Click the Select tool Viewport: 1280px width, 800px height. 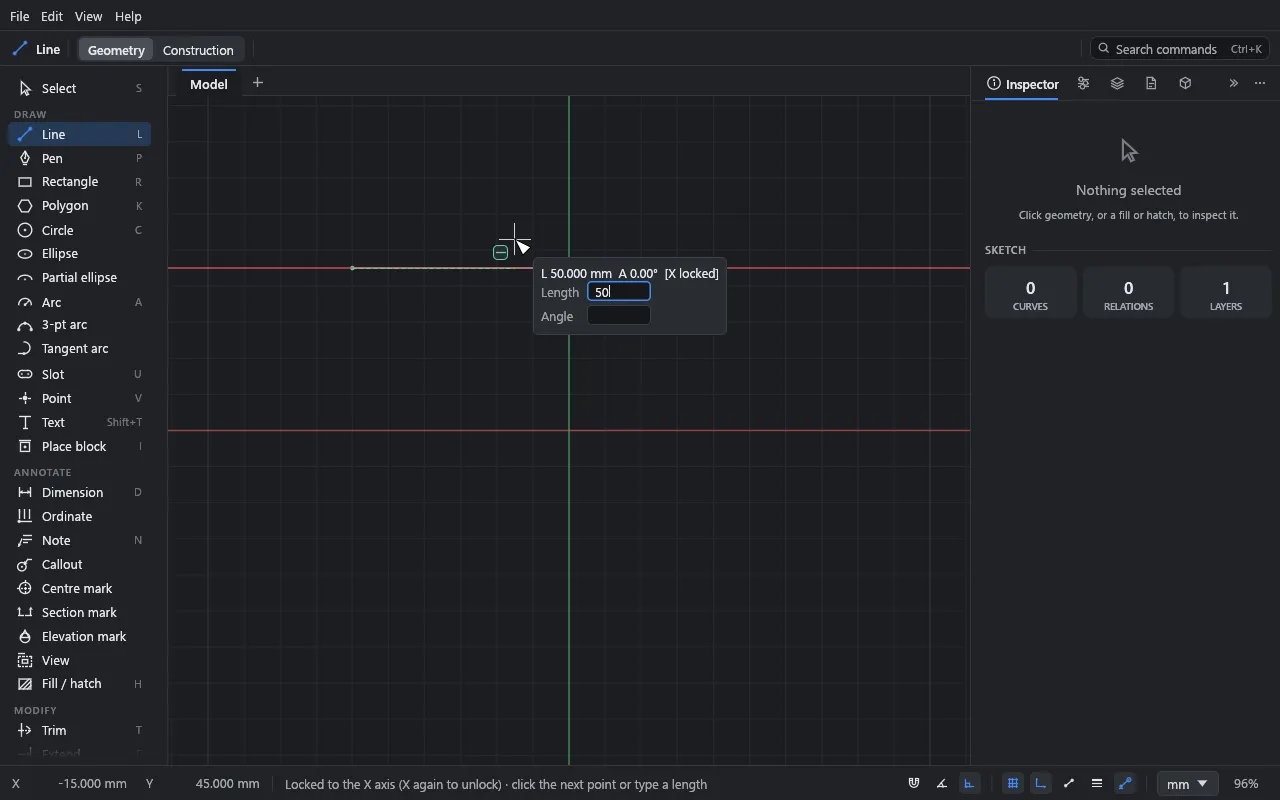(80, 88)
